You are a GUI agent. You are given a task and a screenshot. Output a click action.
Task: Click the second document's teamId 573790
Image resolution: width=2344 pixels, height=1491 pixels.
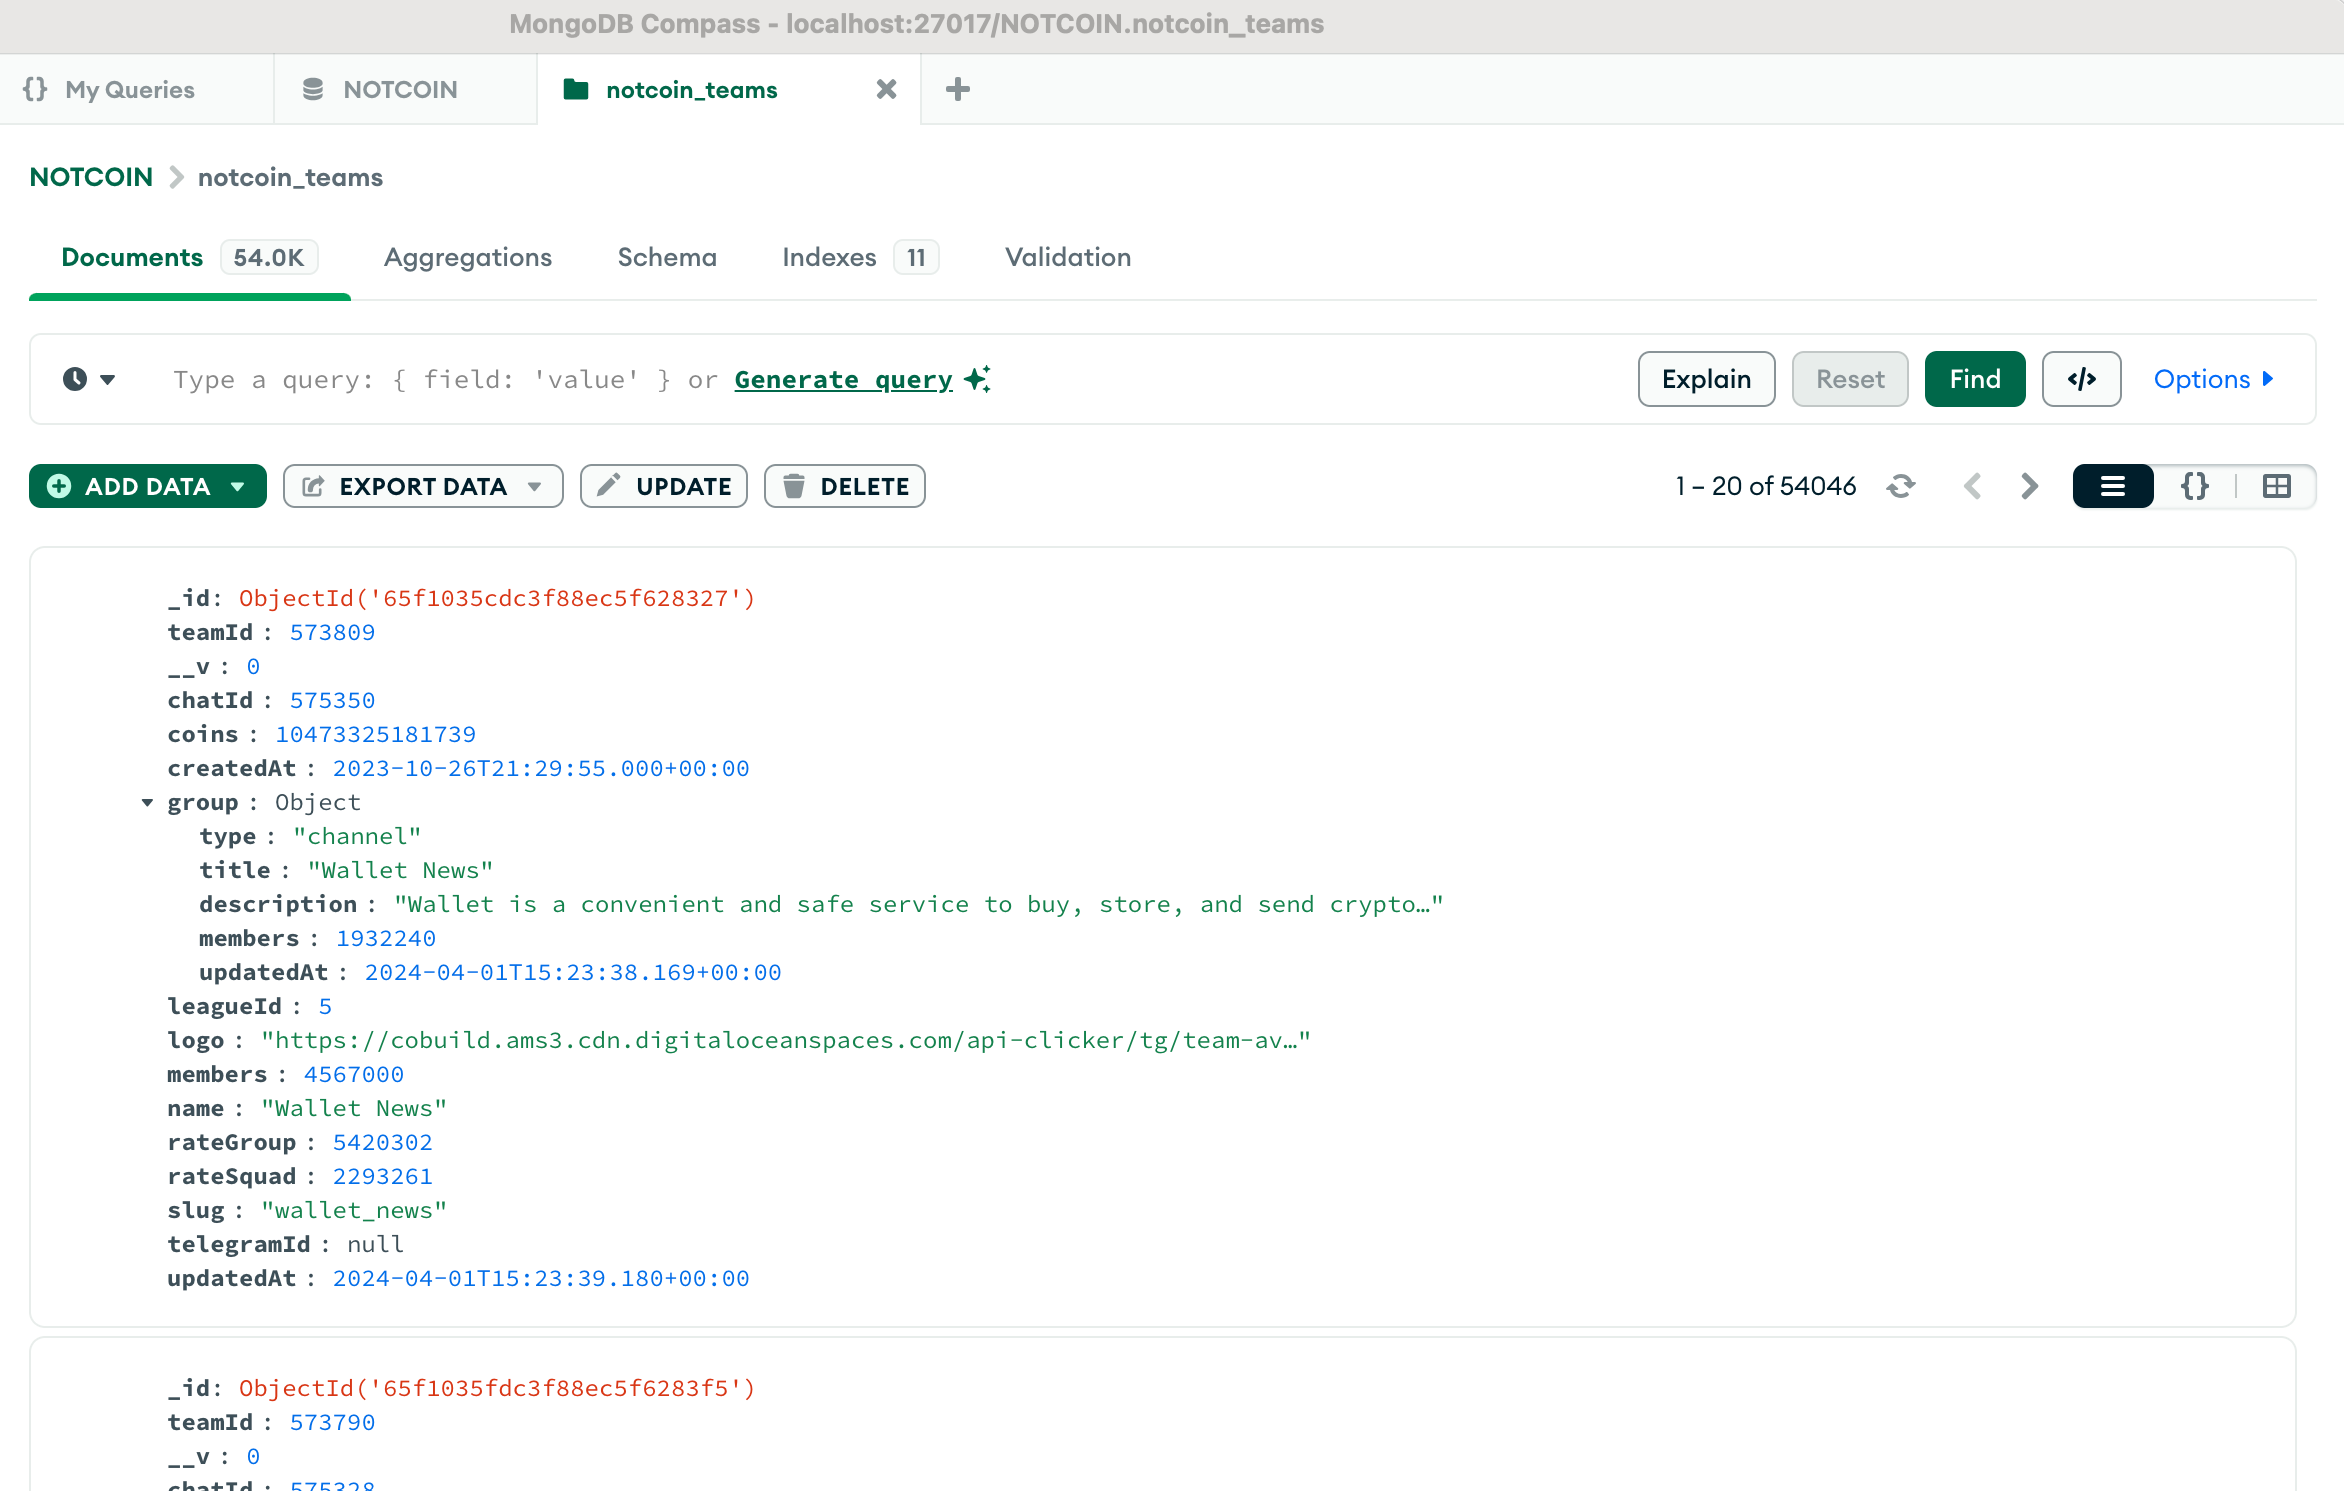332,1422
